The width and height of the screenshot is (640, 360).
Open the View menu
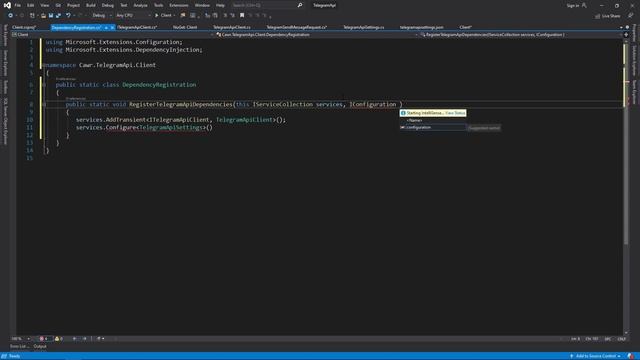tap(44, 5)
